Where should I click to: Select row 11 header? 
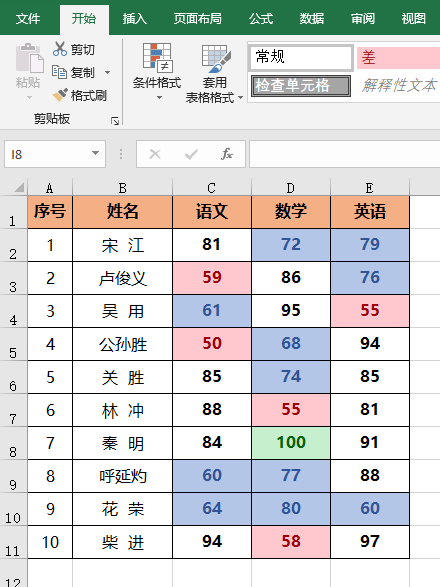pyautogui.click(x=13, y=542)
